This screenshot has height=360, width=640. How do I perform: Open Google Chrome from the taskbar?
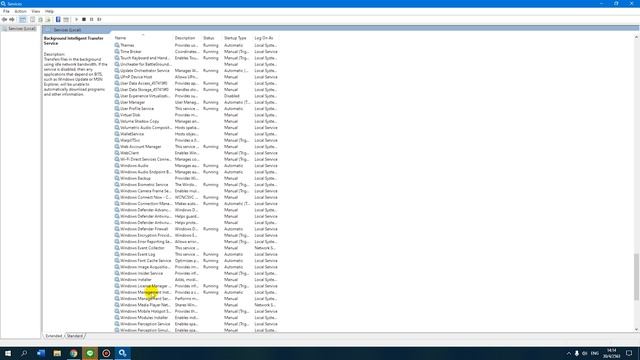coord(73,353)
